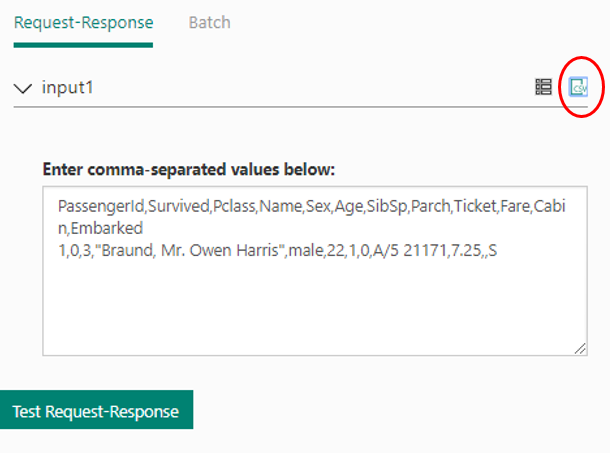Select the Request-Response tab
The image size is (610, 453).
click(x=84, y=22)
